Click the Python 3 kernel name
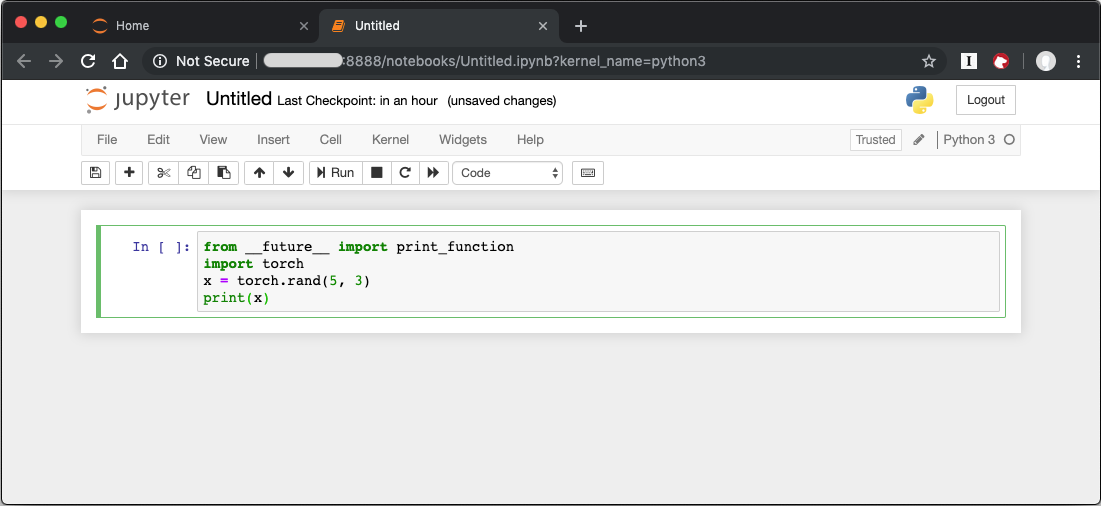This screenshot has height=506, width=1101. click(969, 140)
